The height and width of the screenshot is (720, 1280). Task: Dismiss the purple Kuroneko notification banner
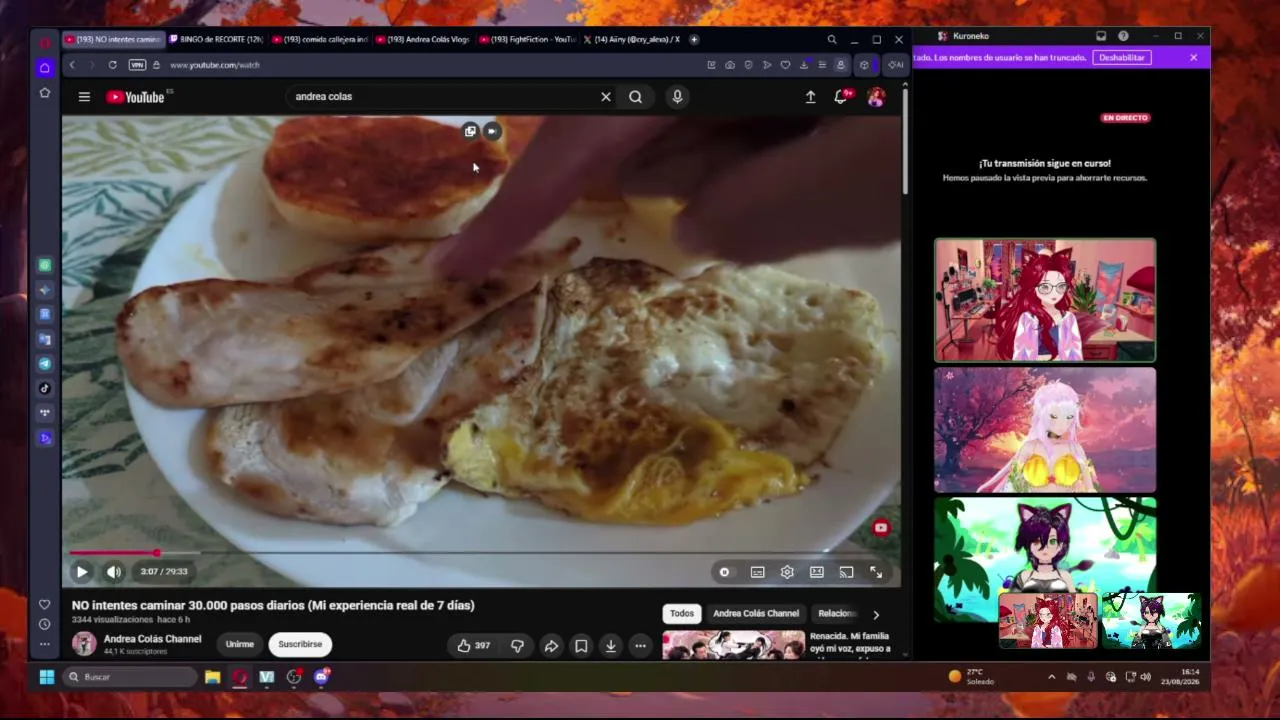1193,58
